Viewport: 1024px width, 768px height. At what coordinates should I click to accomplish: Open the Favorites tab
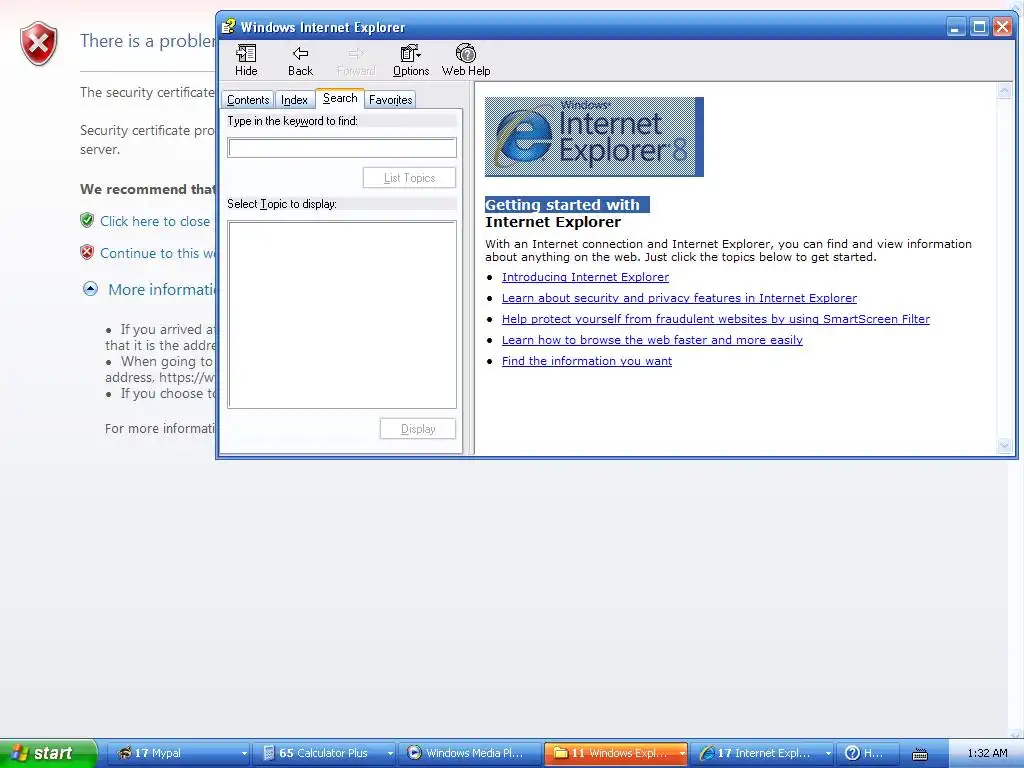click(x=391, y=100)
